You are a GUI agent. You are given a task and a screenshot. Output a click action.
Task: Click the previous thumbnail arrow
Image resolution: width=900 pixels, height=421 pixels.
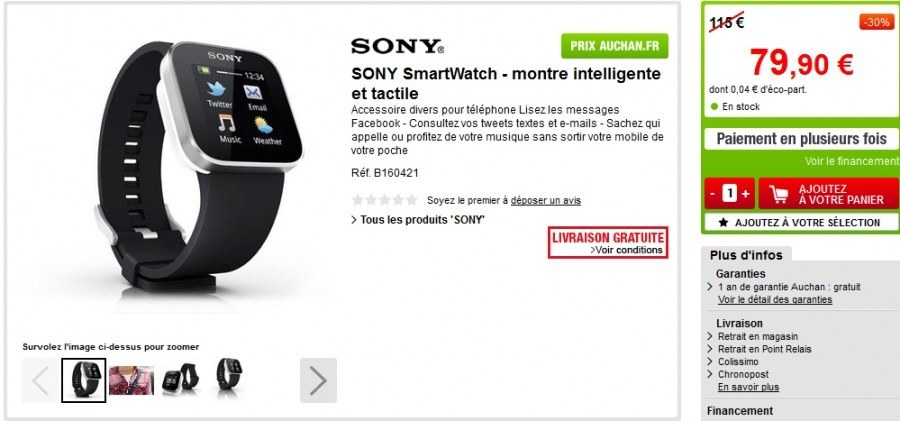[40, 380]
